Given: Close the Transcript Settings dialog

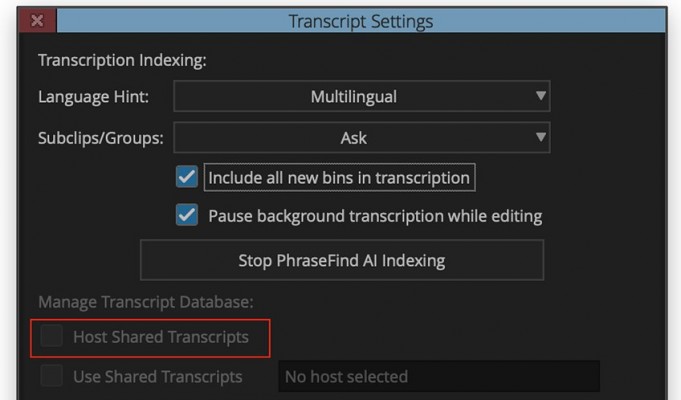Looking at the screenshot, I should point(37,21).
